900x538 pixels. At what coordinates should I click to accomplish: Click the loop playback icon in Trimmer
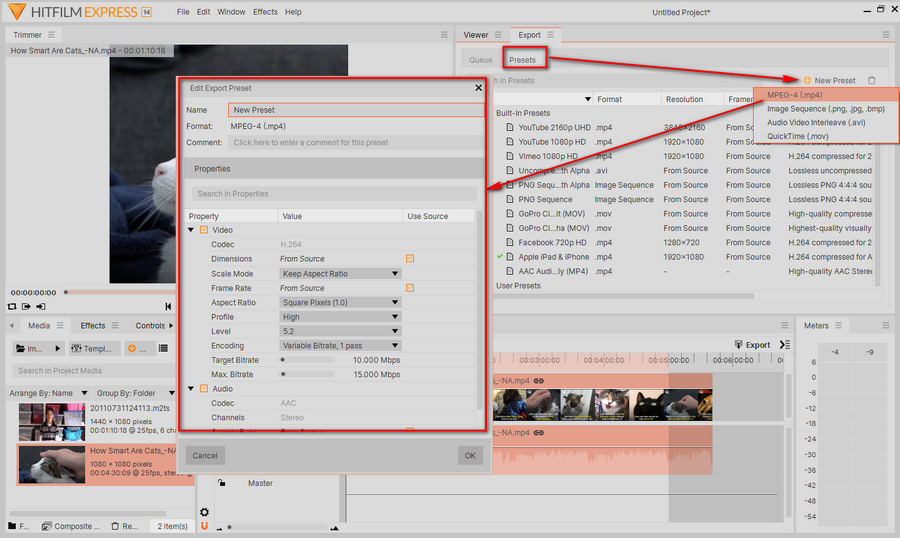tap(12, 307)
